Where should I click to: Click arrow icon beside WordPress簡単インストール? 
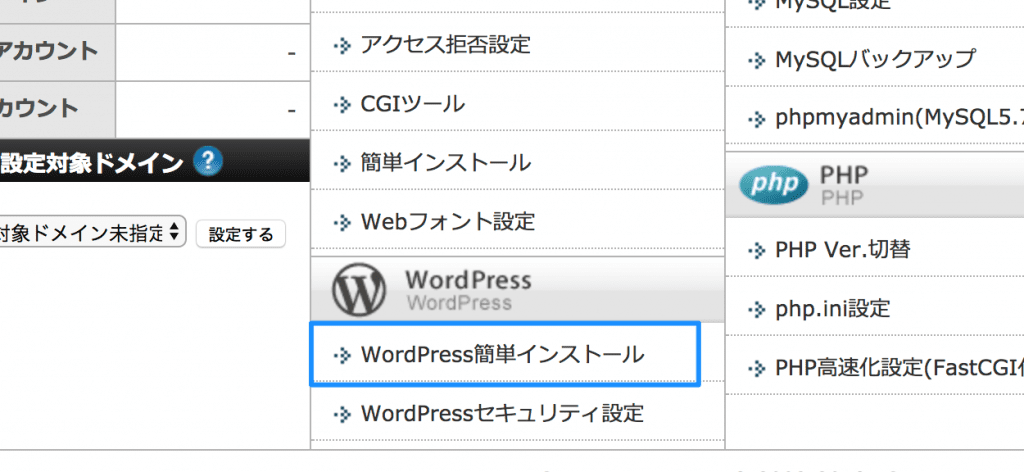pyautogui.click(x=342, y=355)
